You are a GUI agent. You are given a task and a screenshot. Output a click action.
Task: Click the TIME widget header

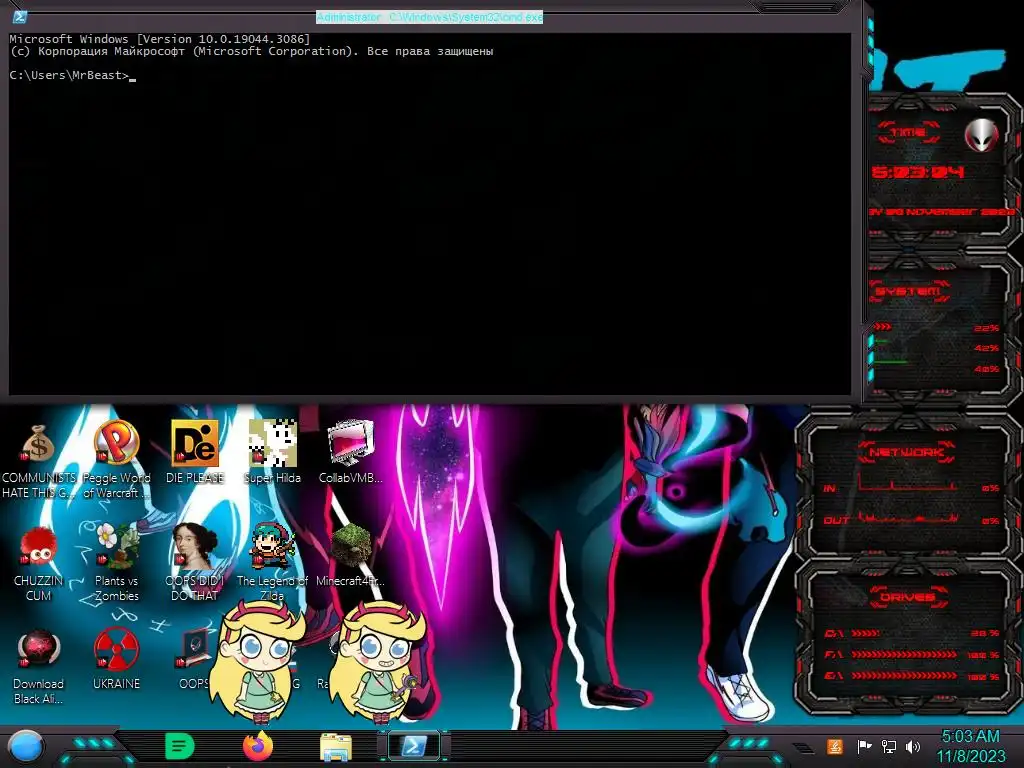[908, 133]
